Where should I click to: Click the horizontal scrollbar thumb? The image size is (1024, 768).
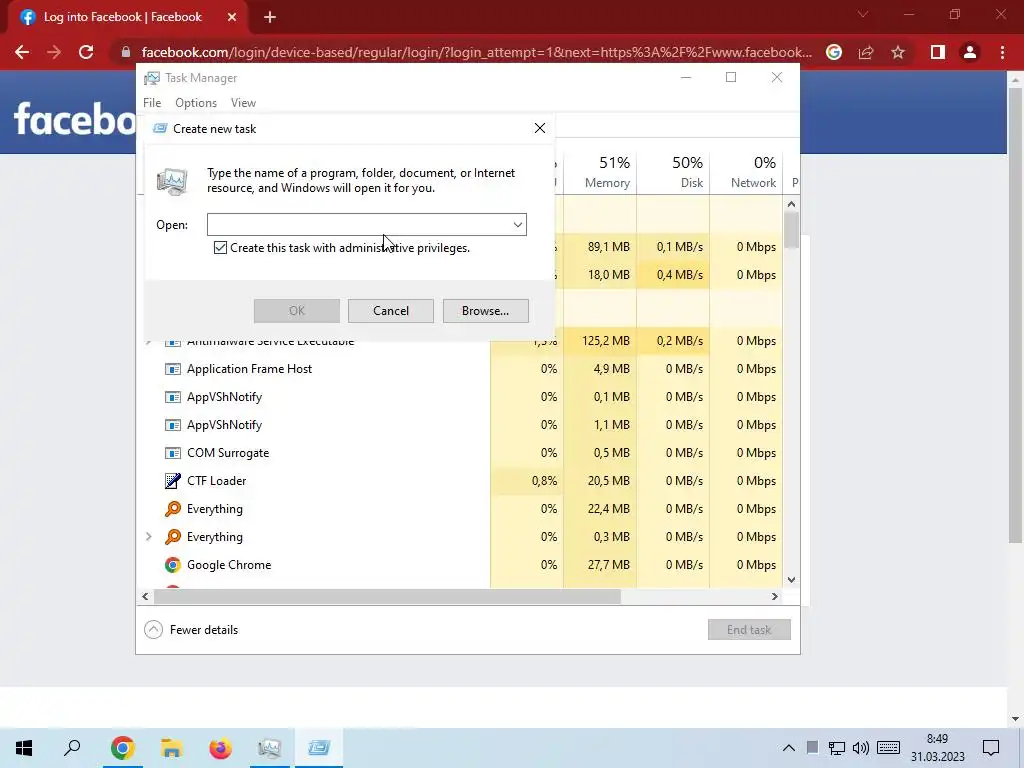click(x=387, y=596)
